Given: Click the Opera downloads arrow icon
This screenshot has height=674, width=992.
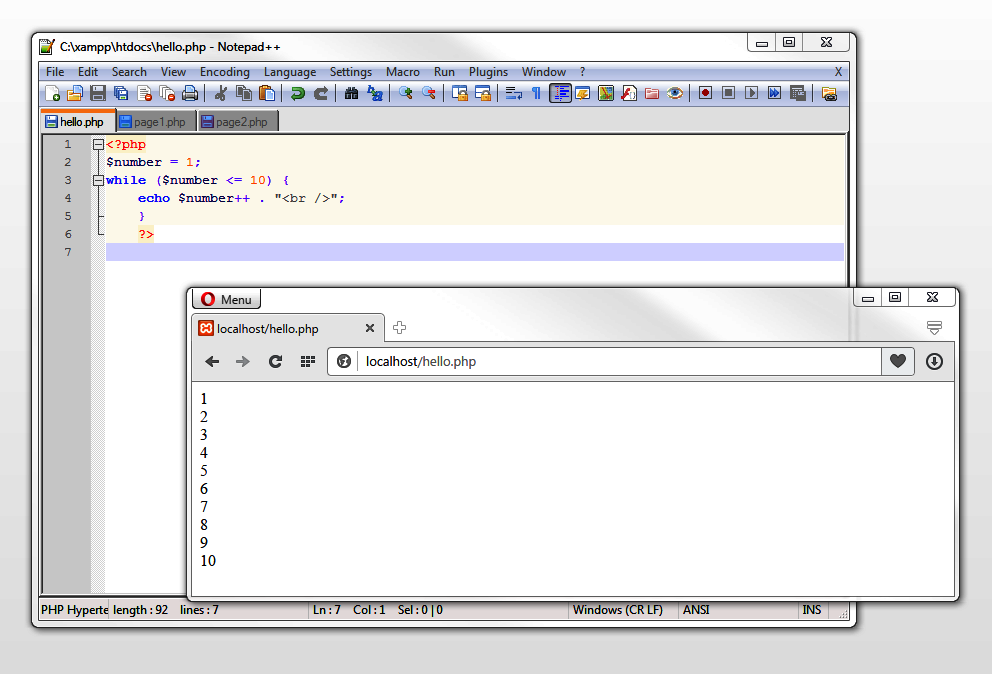Looking at the screenshot, I should coord(934,362).
